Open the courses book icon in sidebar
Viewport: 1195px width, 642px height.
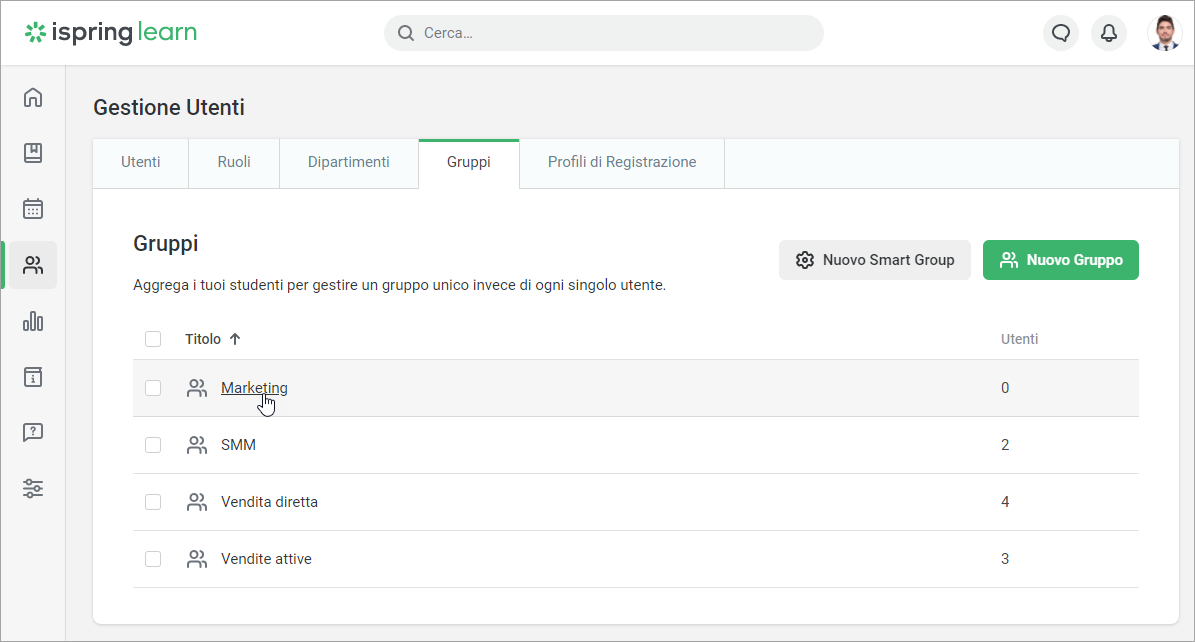coord(33,153)
